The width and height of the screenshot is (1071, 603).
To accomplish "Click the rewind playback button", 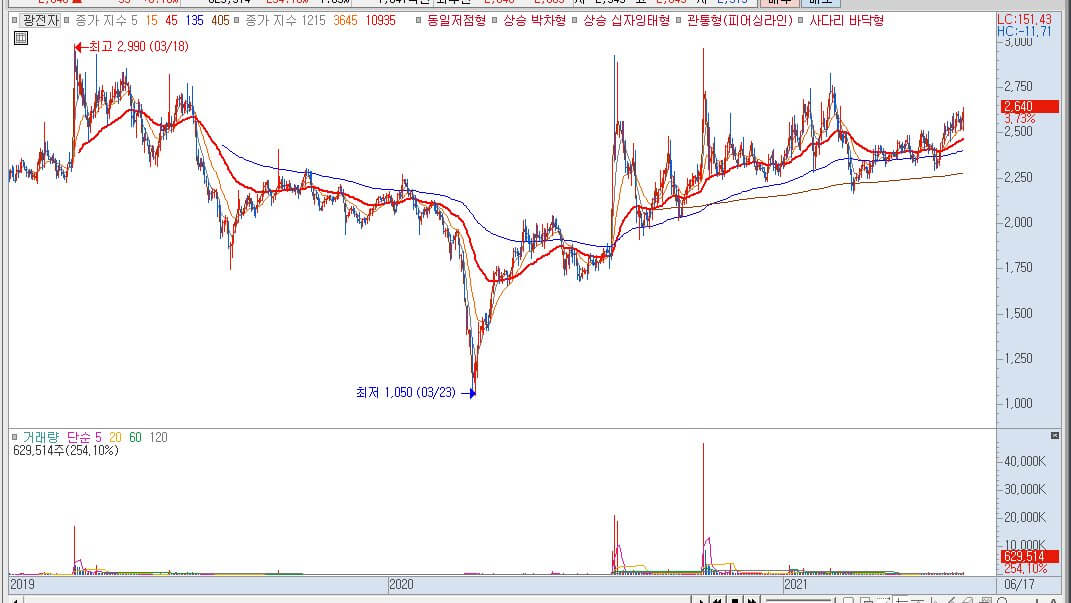I will click(x=717, y=600).
